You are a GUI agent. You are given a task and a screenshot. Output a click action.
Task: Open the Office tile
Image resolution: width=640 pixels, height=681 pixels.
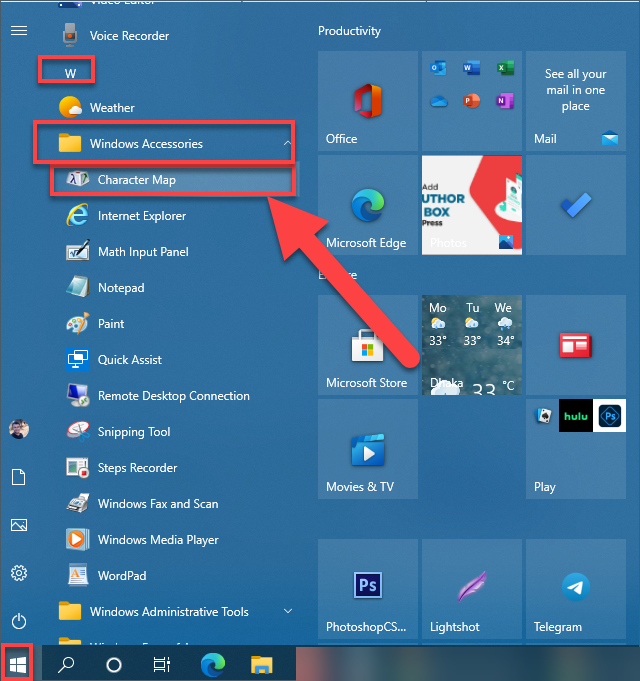(x=368, y=101)
